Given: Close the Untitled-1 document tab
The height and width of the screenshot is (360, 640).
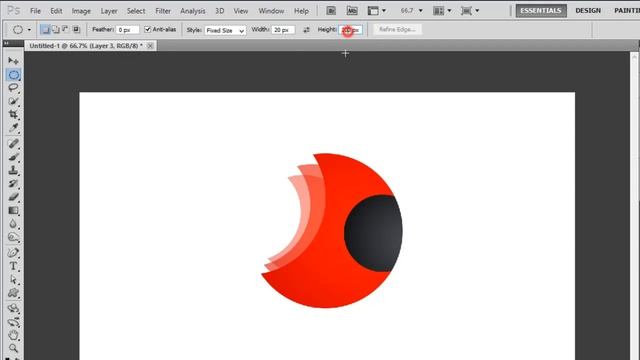Looking at the screenshot, I should point(150,46).
